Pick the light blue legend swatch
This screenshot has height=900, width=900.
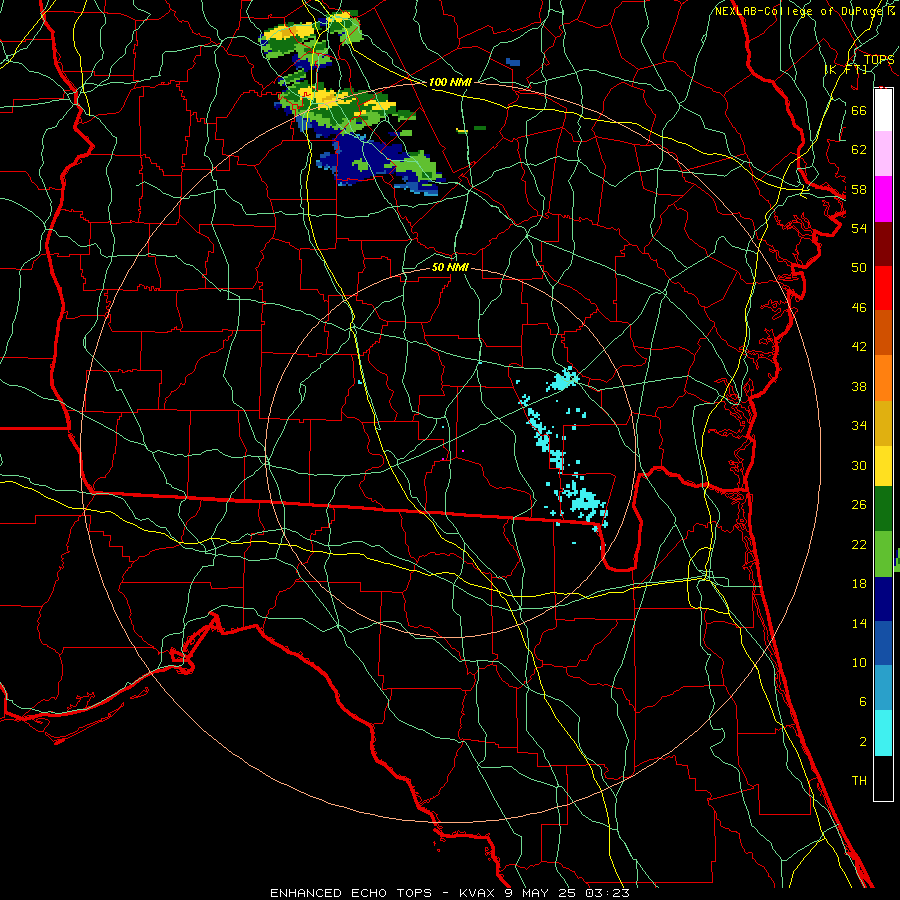(883, 688)
